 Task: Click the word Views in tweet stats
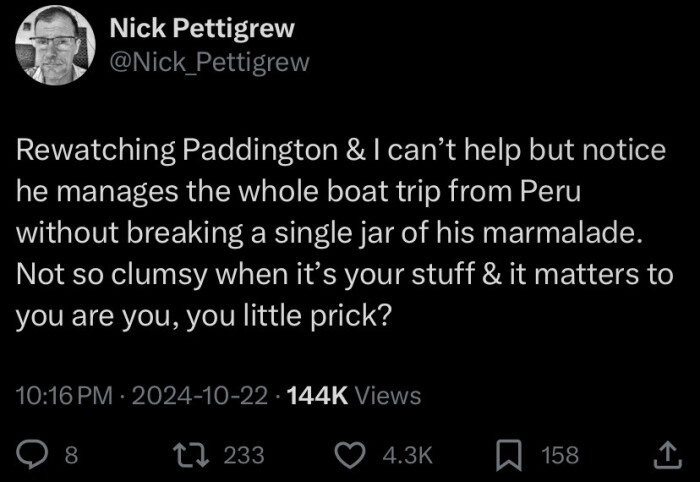pyautogui.click(x=388, y=396)
